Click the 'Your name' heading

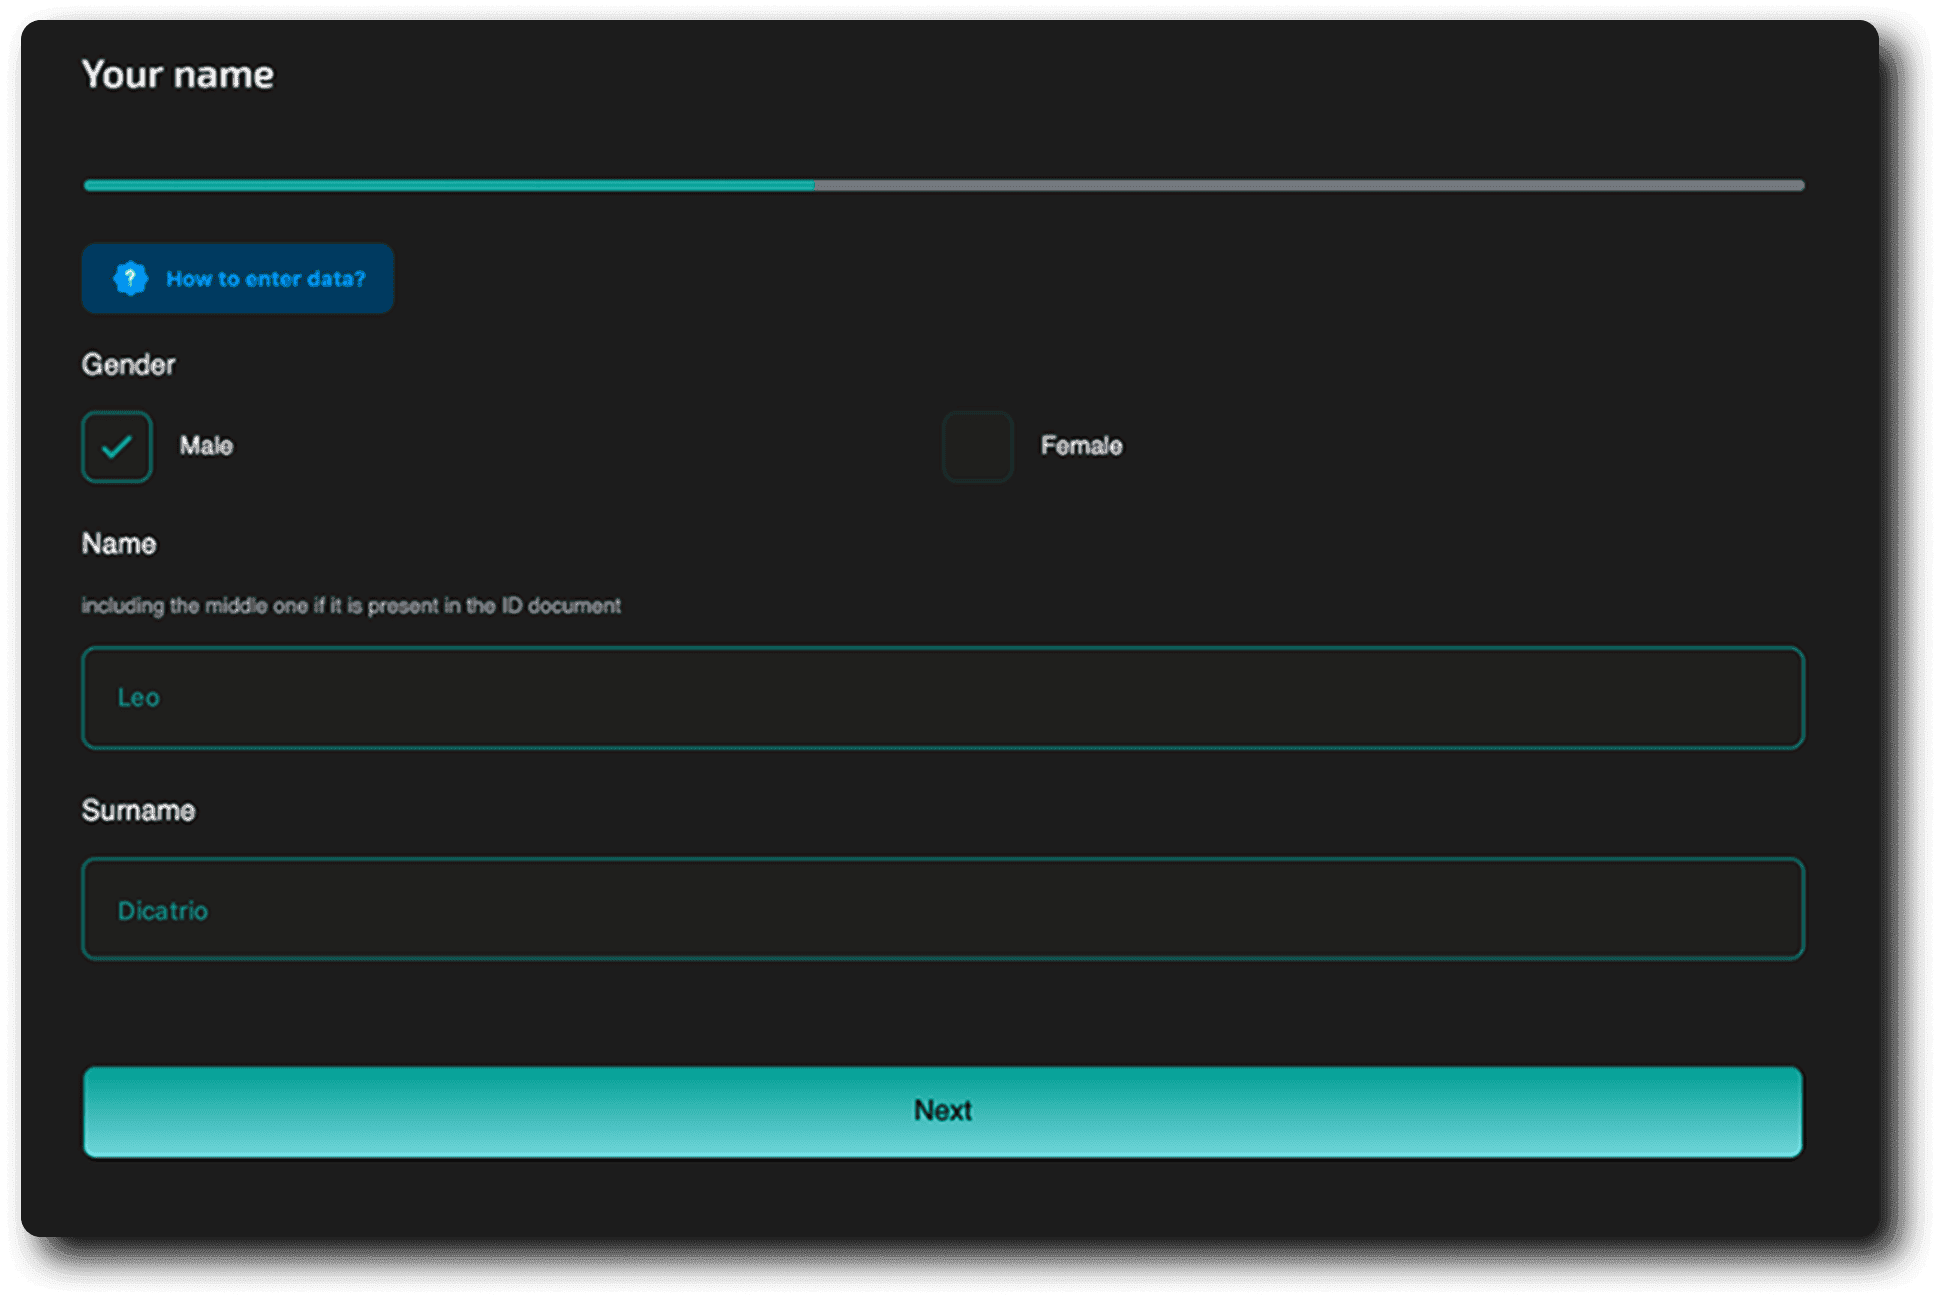coord(178,75)
